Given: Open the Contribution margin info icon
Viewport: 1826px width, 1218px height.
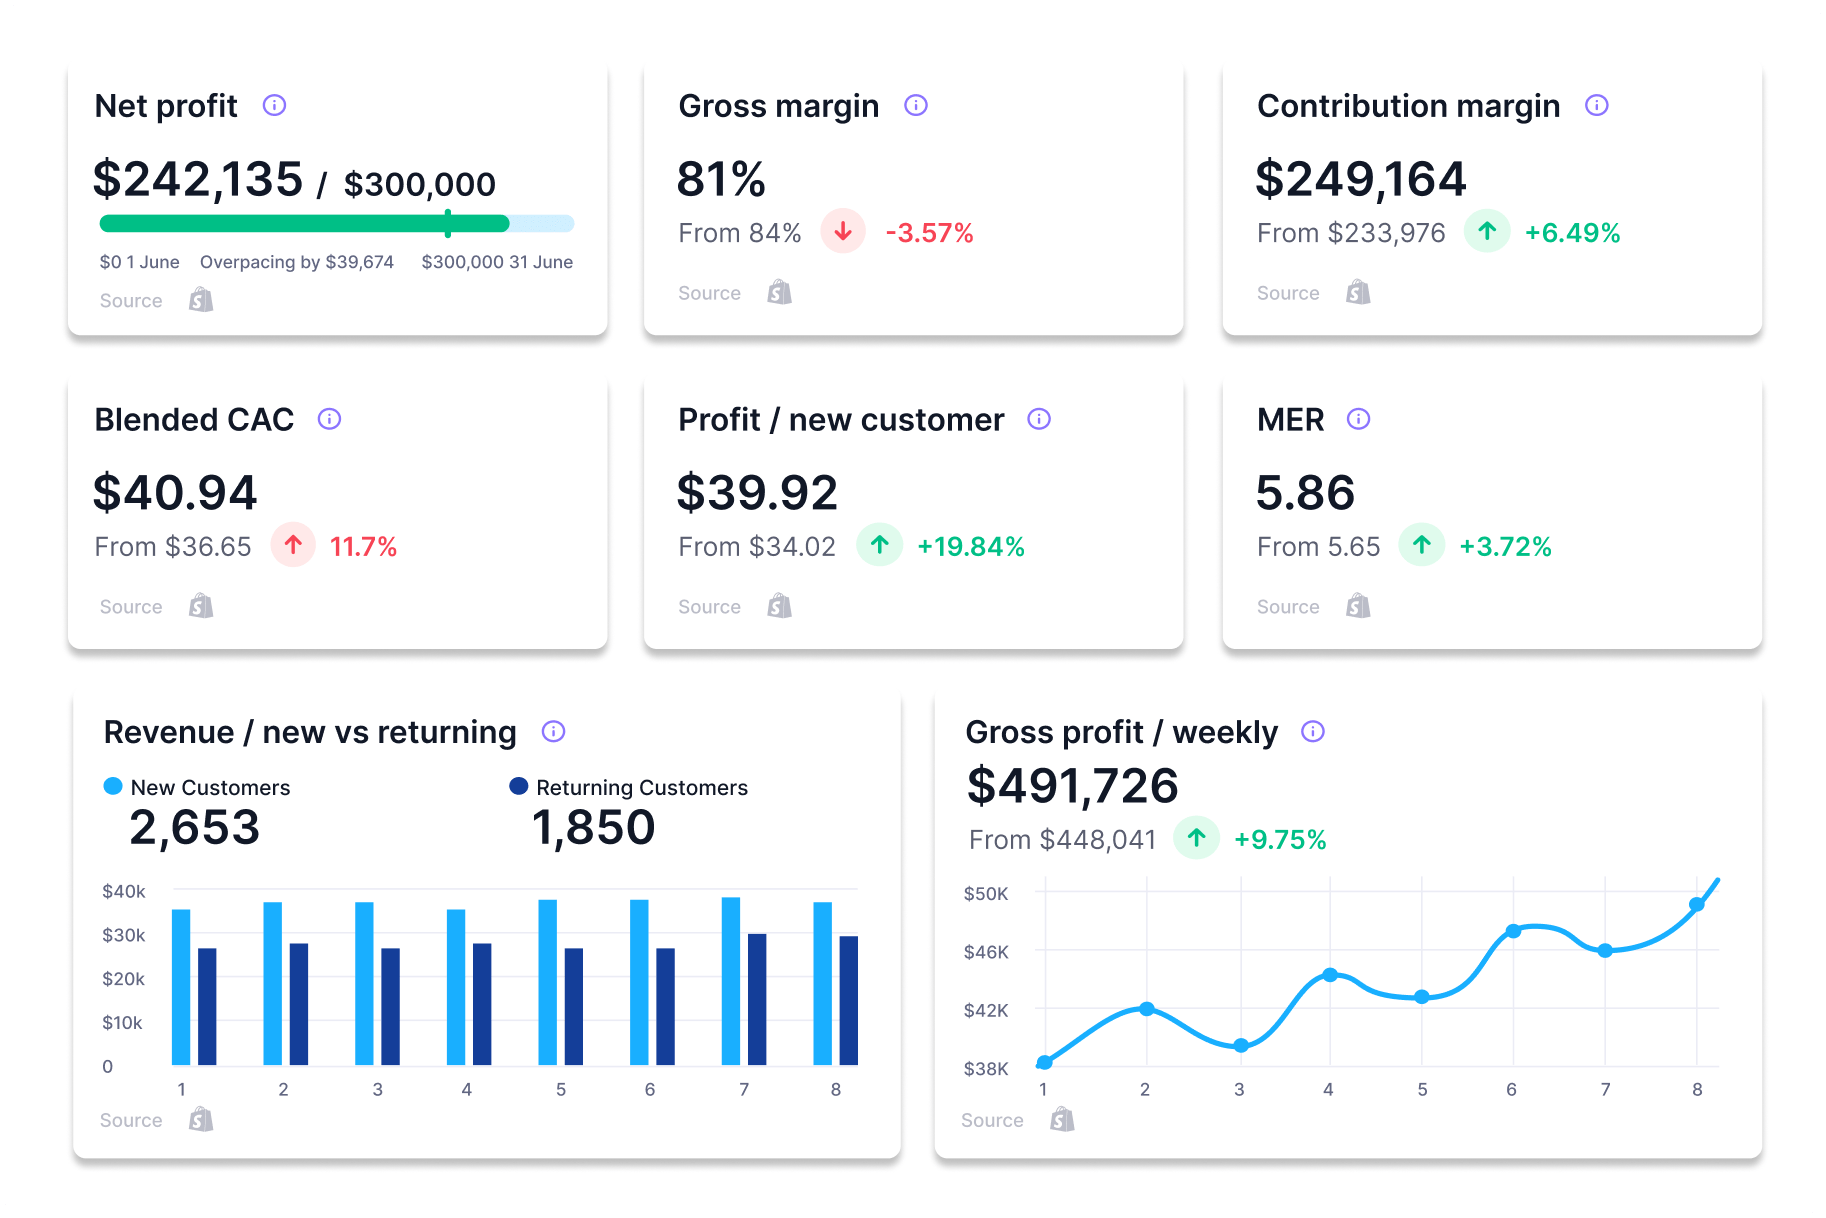Looking at the screenshot, I should pyautogui.click(x=1597, y=105).
